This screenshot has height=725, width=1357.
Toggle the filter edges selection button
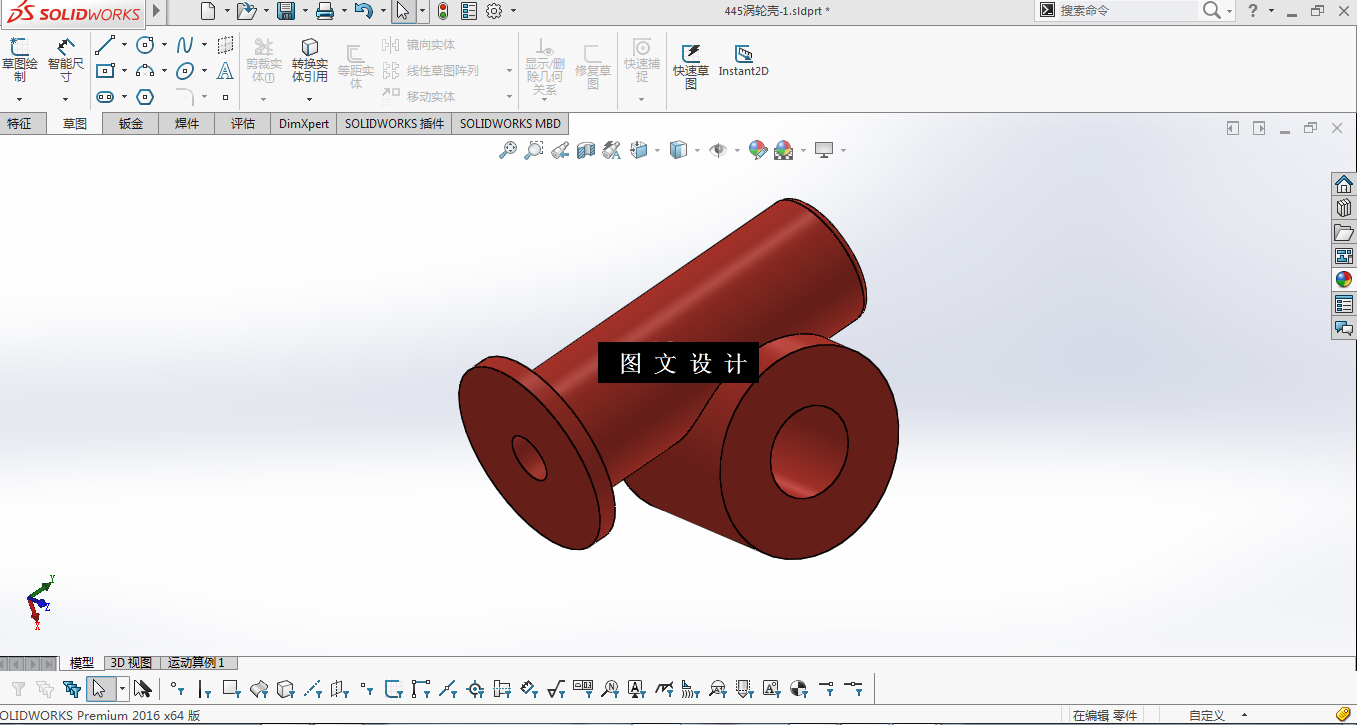[204, 688]
